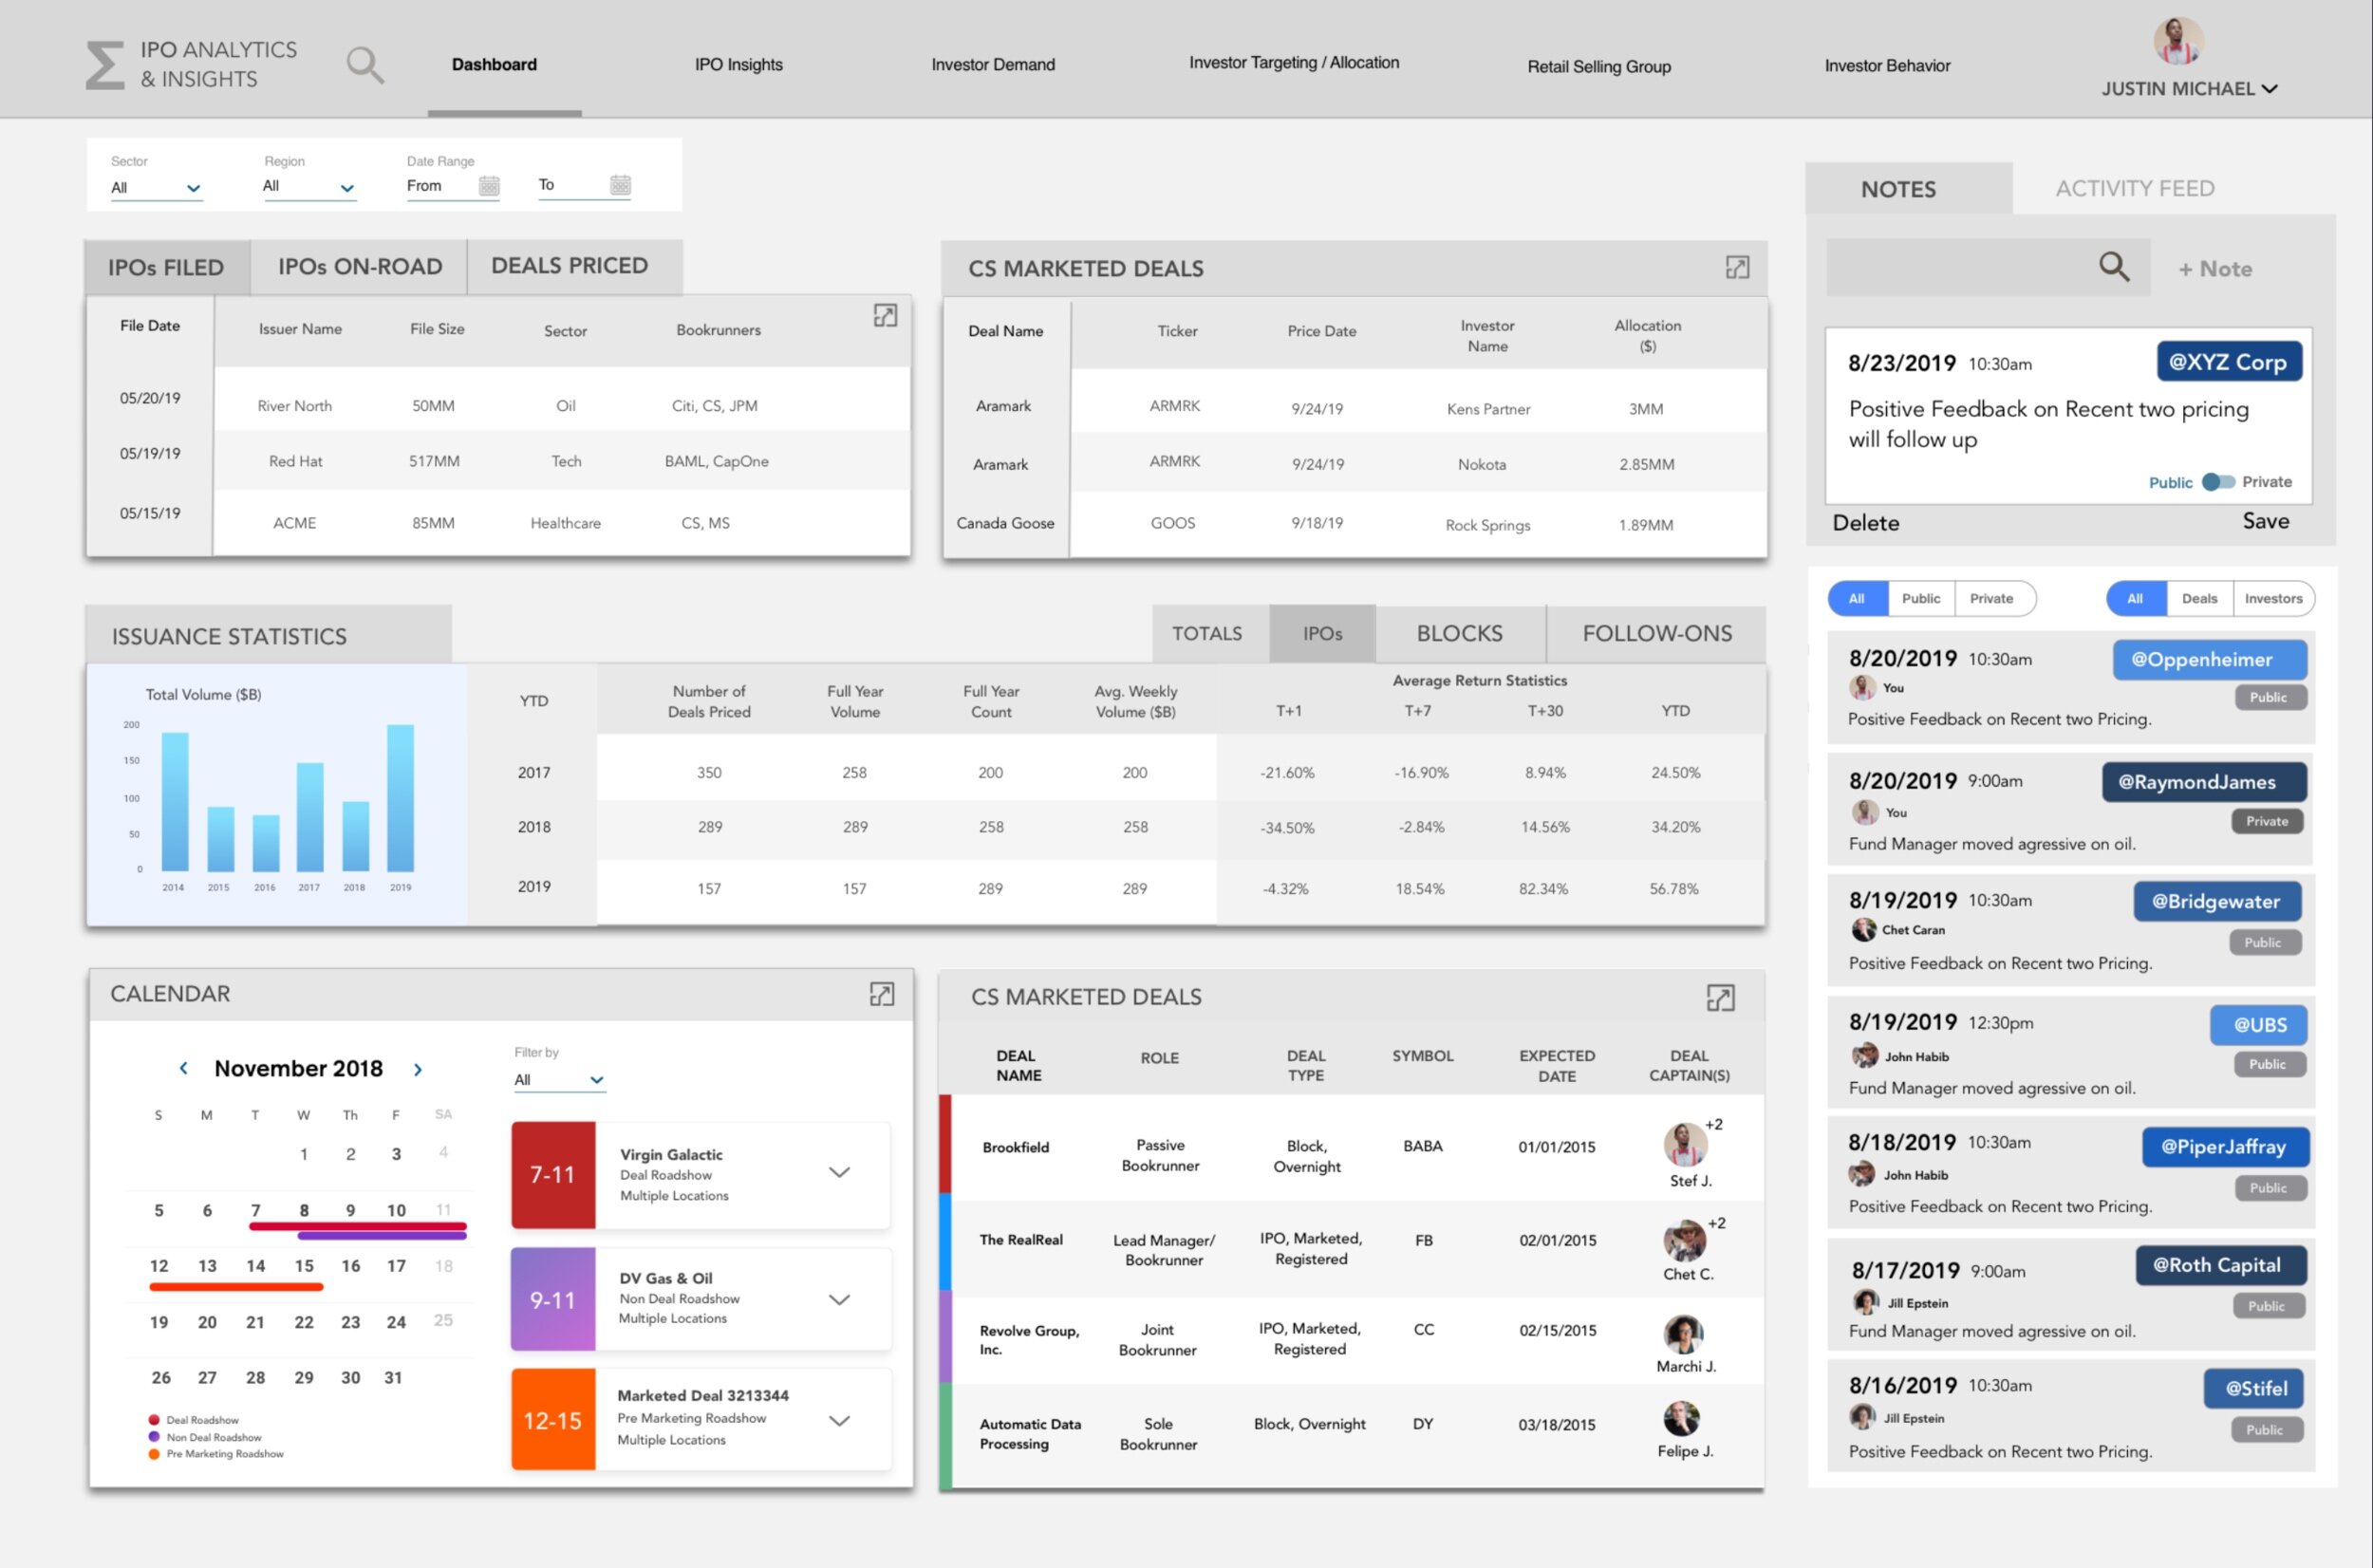2373x1568 pixels.
Task: Switch to the Activity Feed tab
Action: [2134, 188]
